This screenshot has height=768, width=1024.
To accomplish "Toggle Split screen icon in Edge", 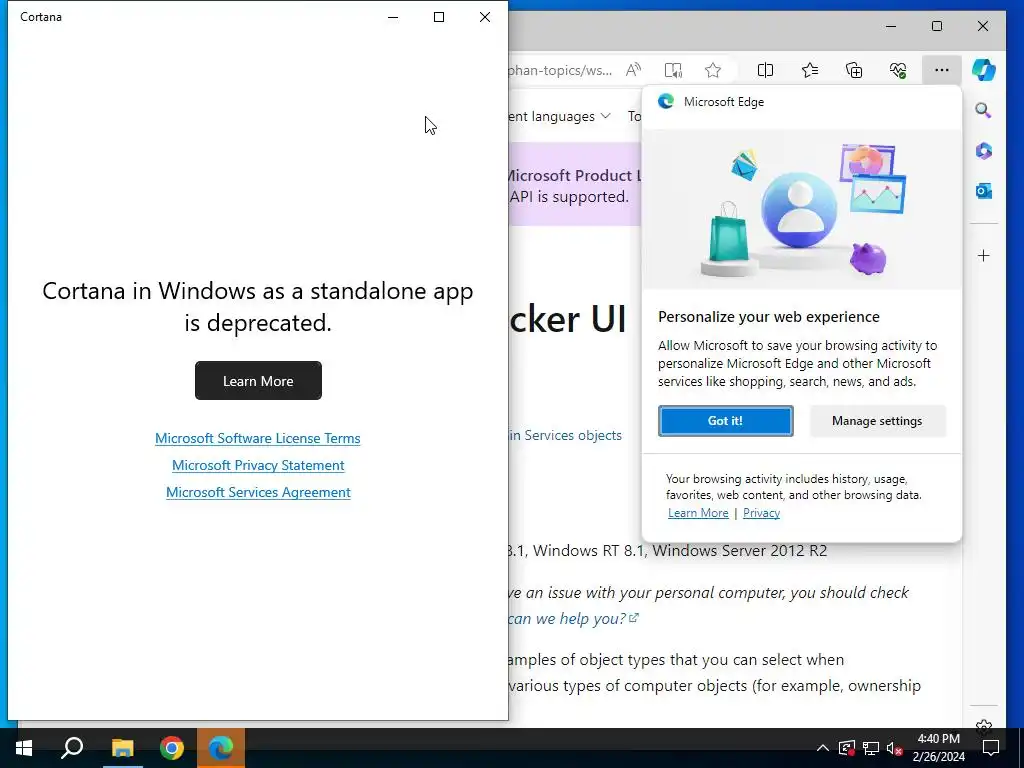I will [765, 70].
